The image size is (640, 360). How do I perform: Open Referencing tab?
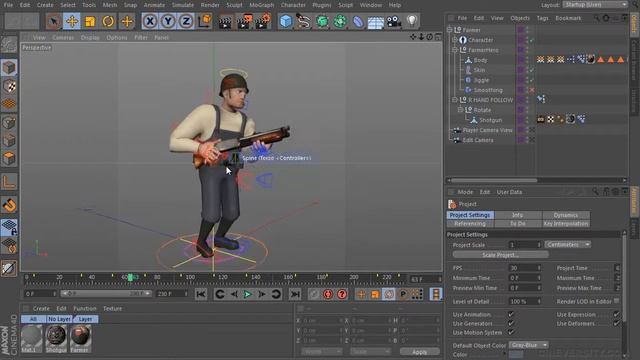(470, 224)
